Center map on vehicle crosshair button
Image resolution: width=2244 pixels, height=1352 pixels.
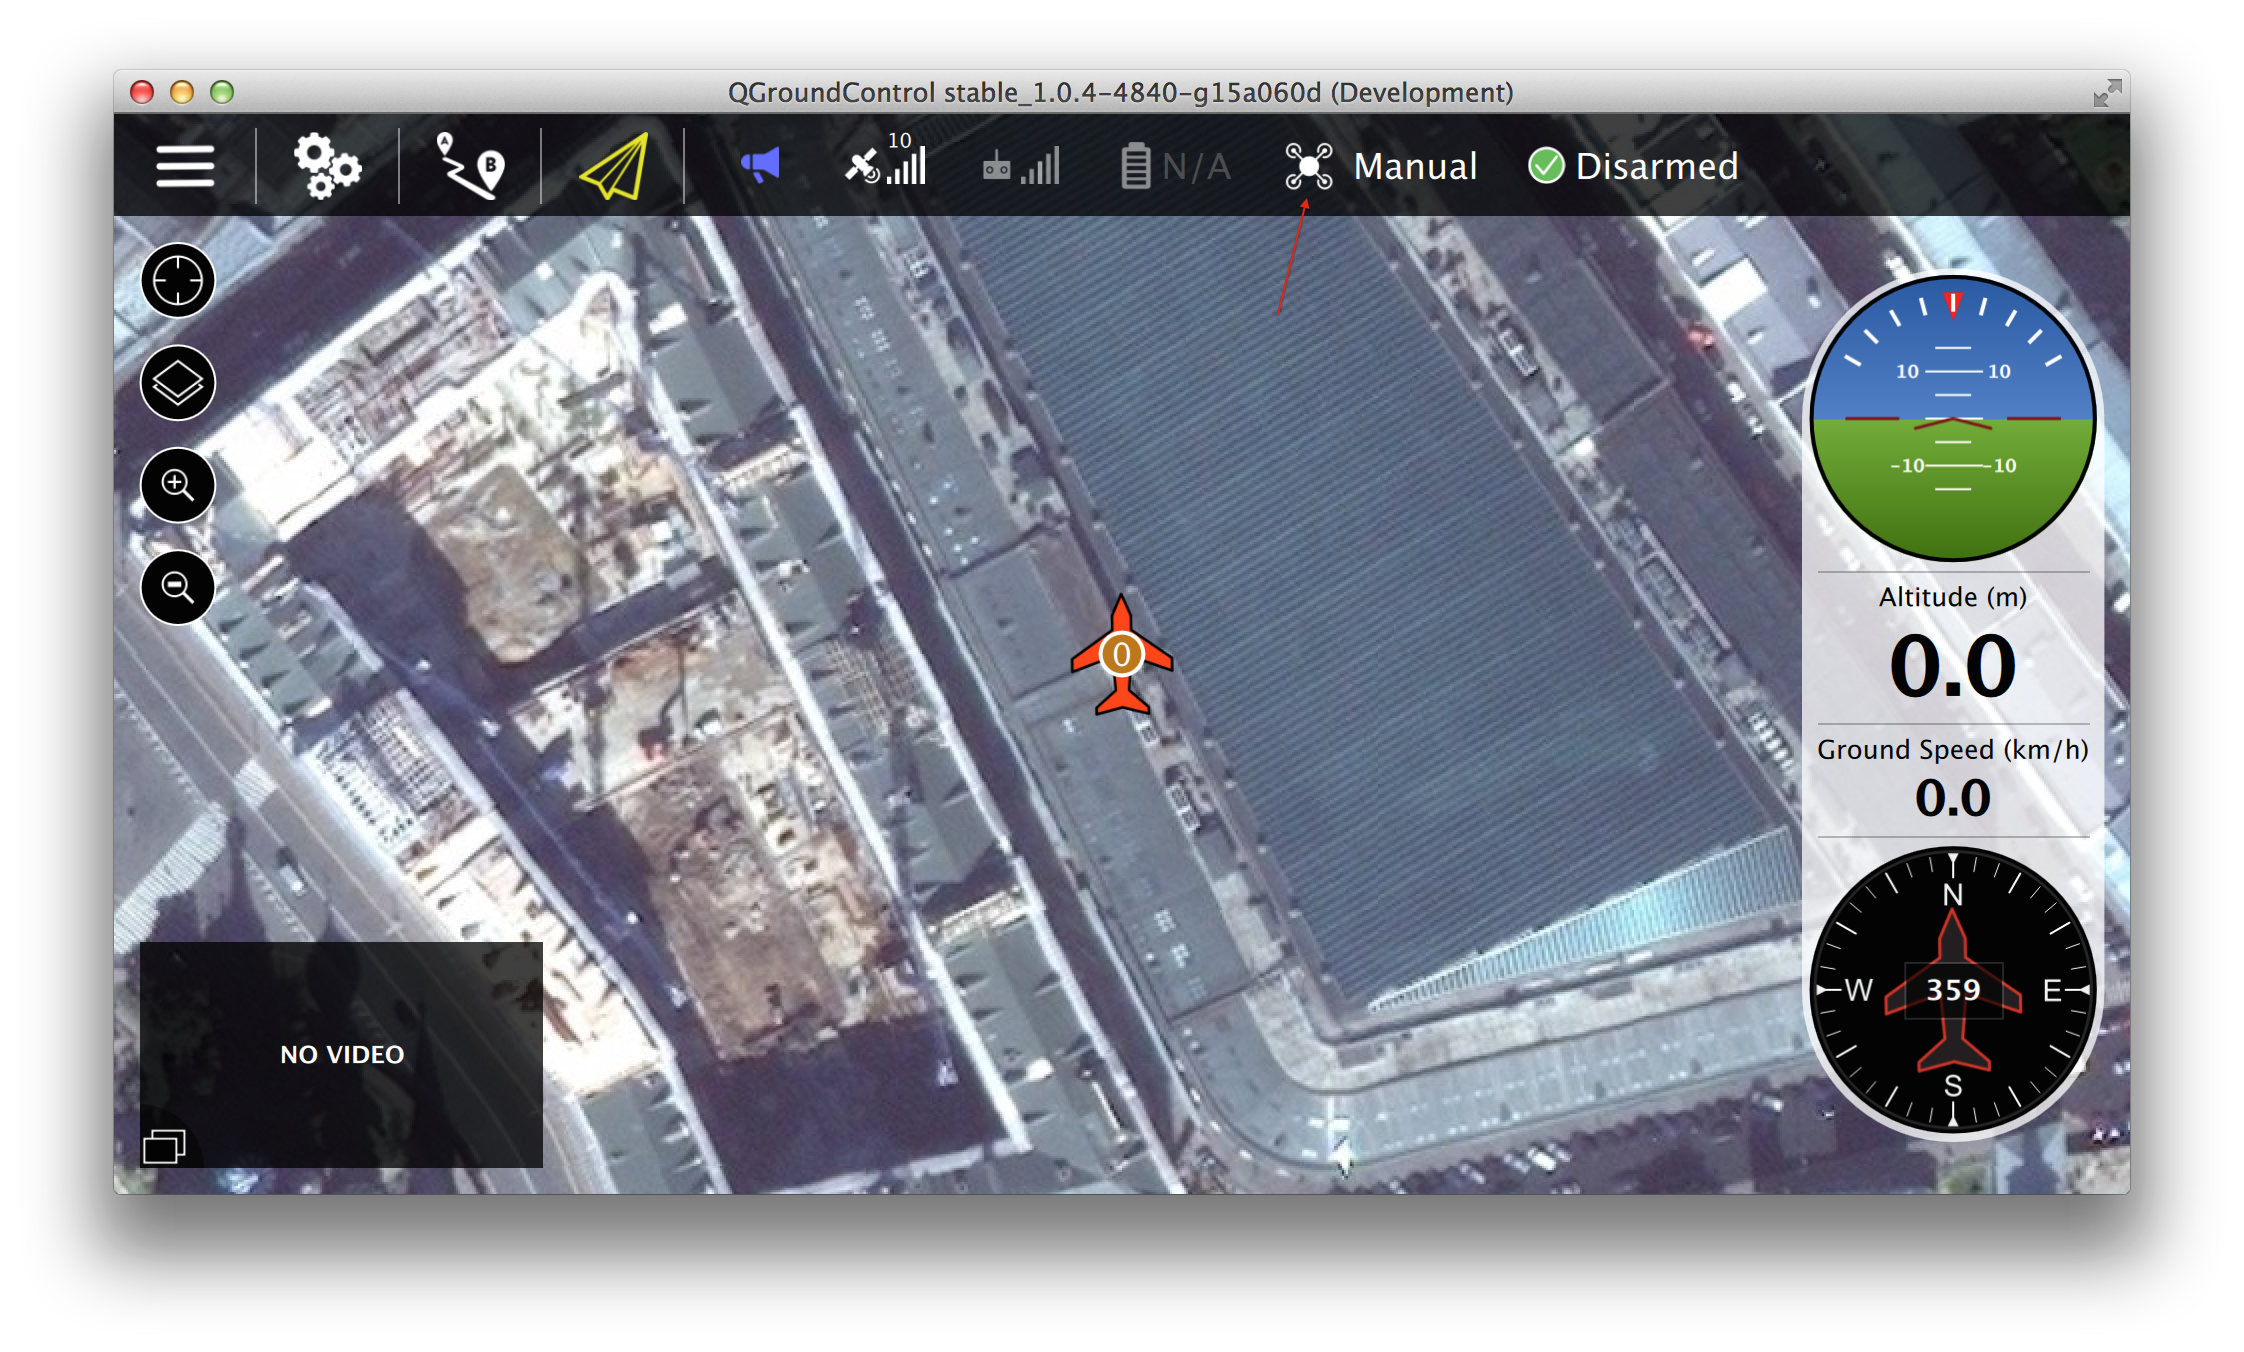pyautogui.click(x=178, y=280)
